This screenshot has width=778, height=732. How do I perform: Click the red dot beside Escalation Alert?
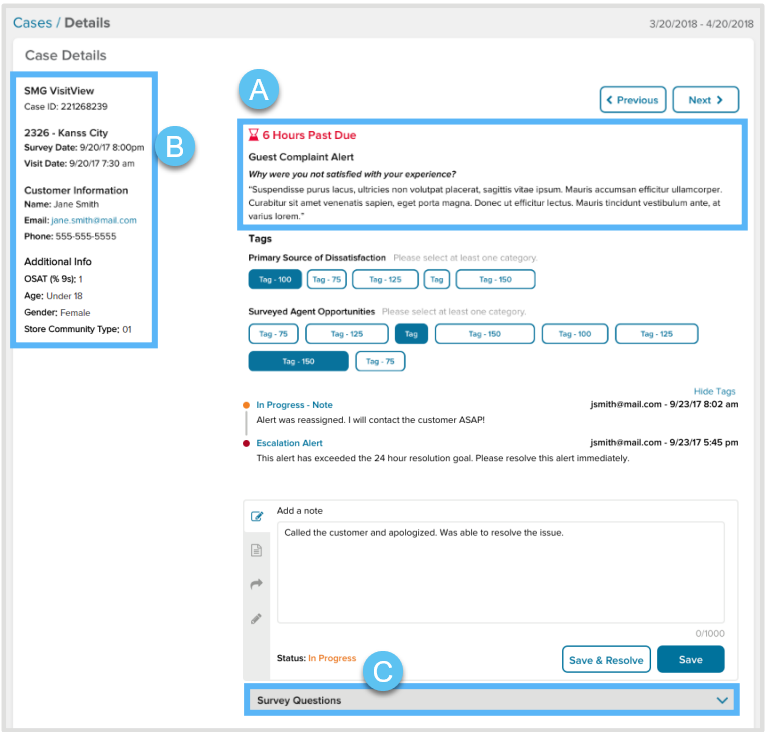(246, 443)
